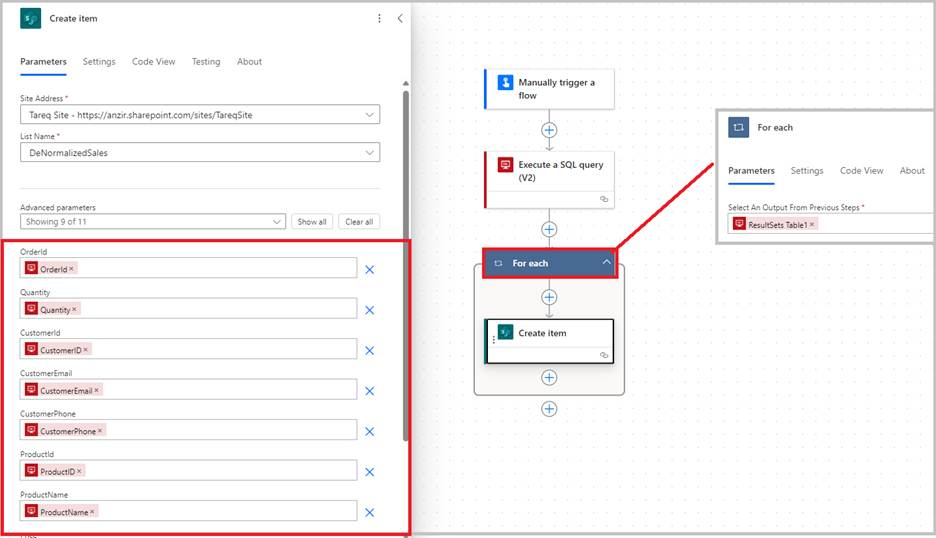Remove the ProductName parameter with its X
Screen dimensions: 936x538
pyautogui.click(x=370, y=513)
